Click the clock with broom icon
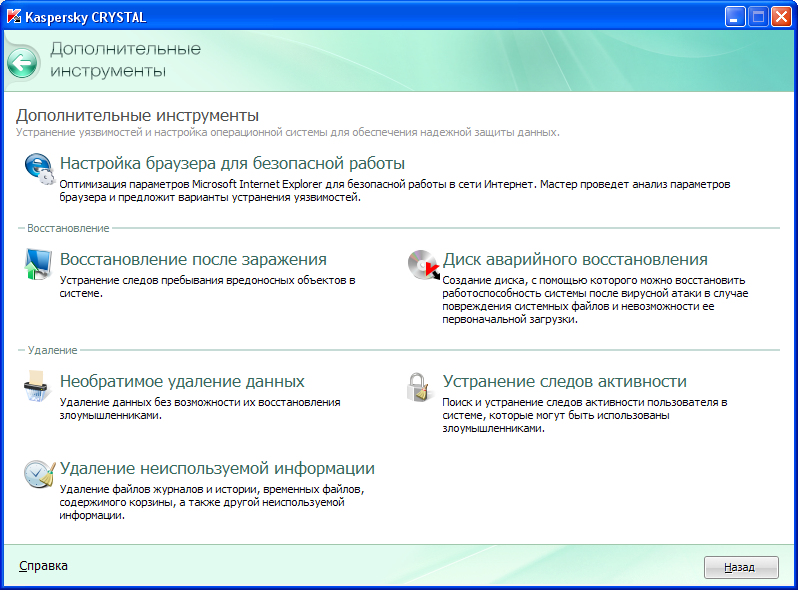Viewport: 798px width, 590px height. pyautogui.click(x=39, y=473)
